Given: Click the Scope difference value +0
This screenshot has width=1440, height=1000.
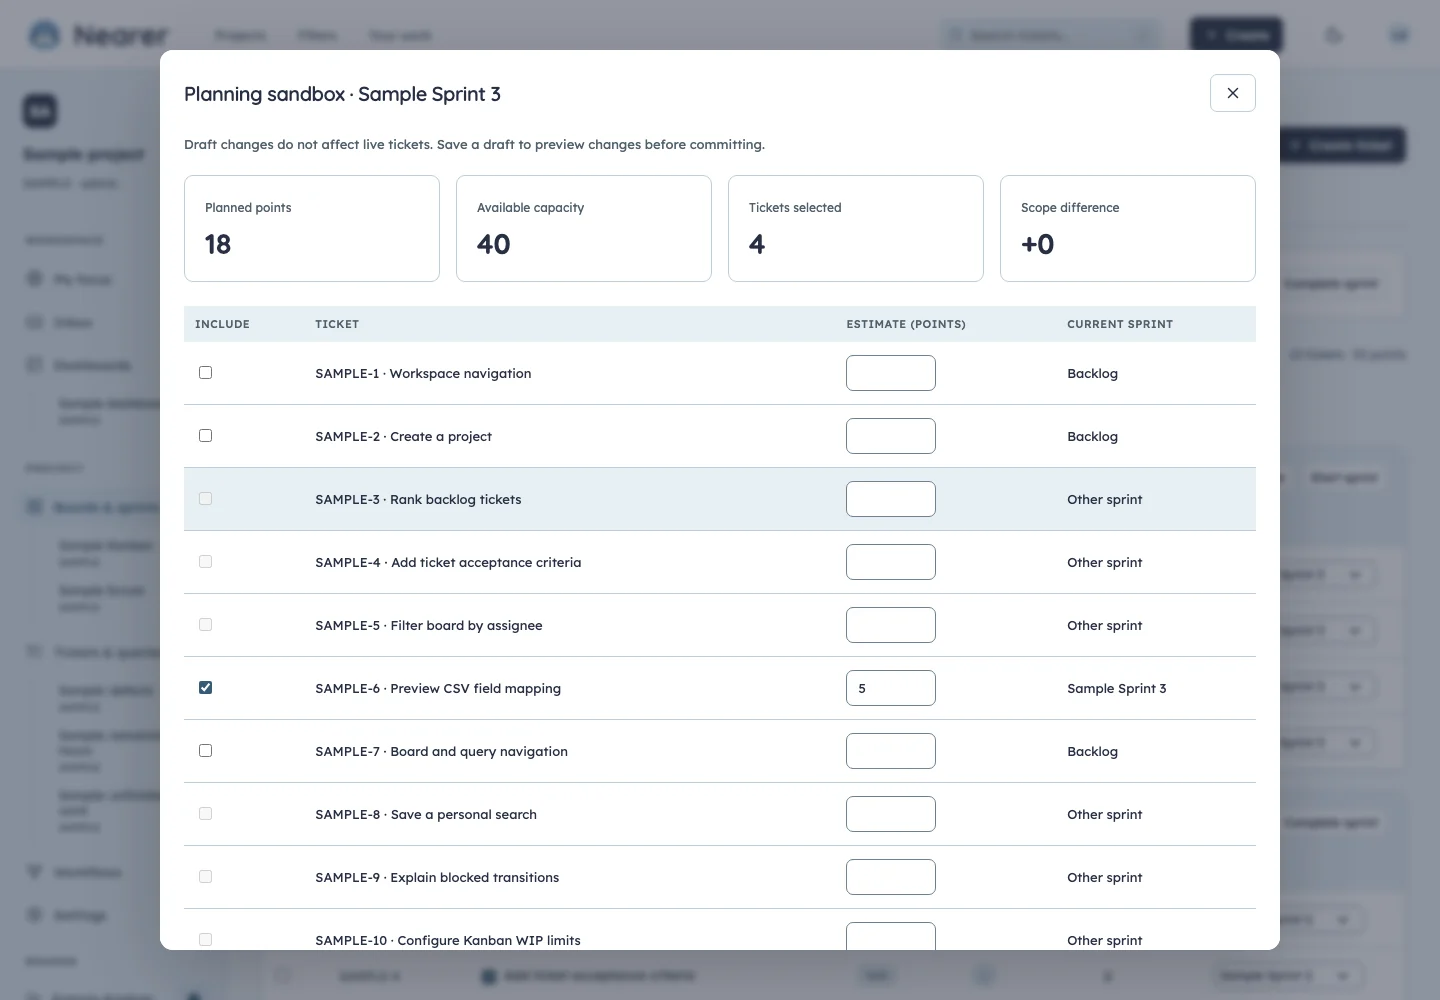Looking at the screenshot, I should (x=1038, y=244).
